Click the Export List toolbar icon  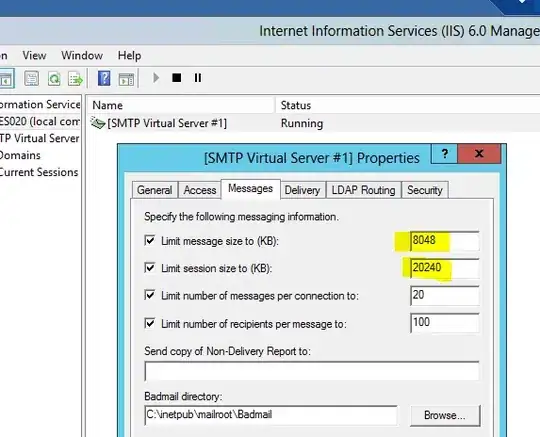pos(75,79)
